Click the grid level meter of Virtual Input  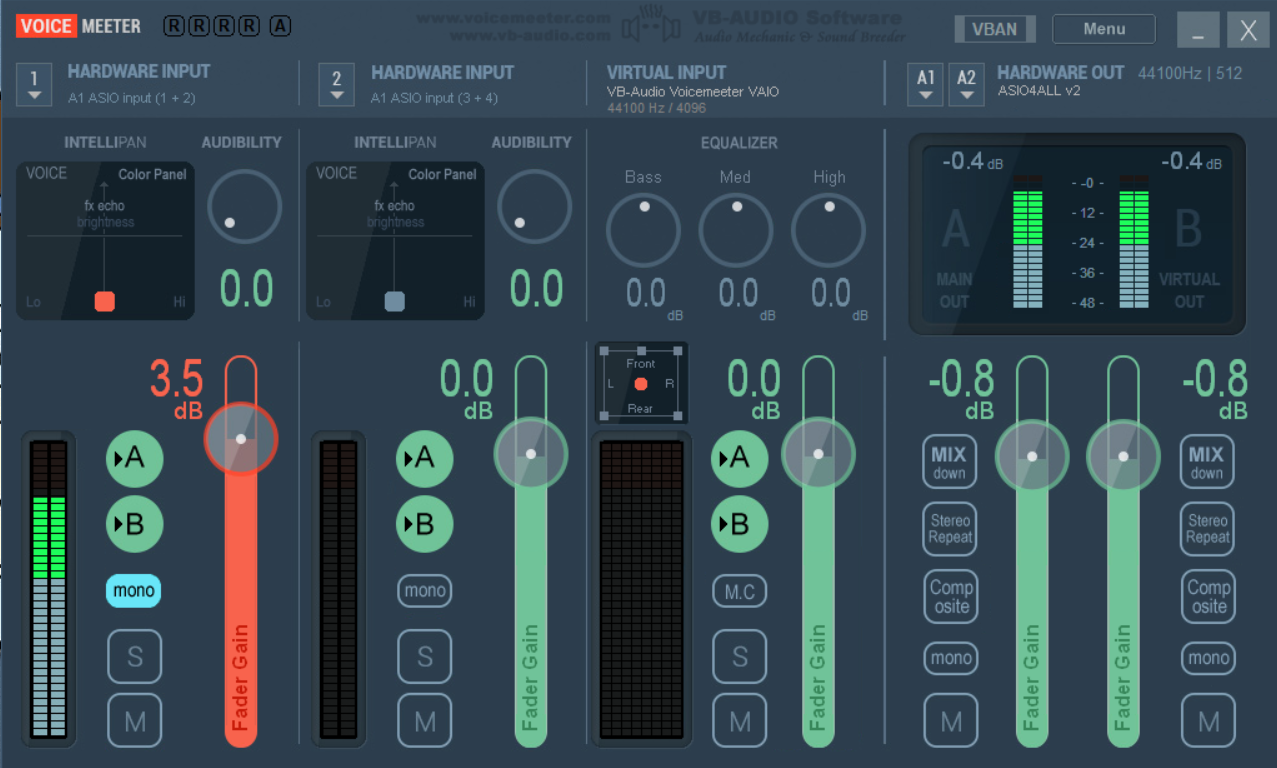(x=641, y=589)
